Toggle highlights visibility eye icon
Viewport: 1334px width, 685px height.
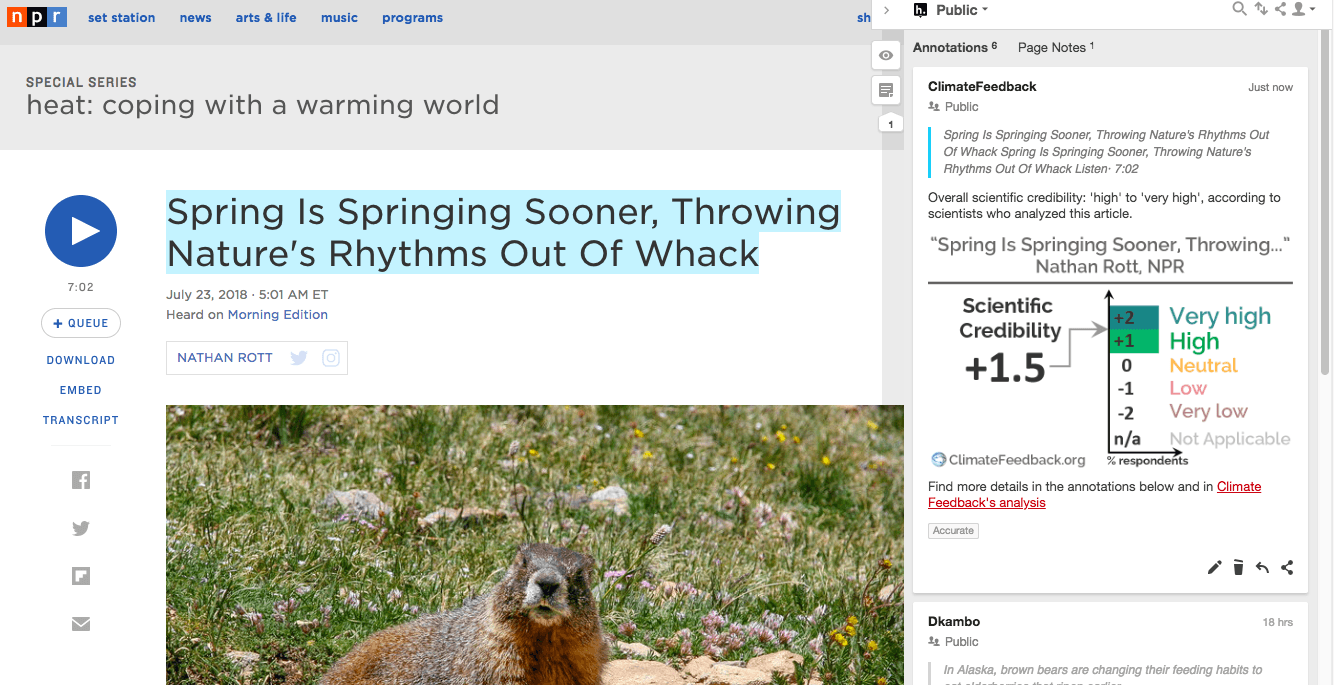(886, 55)
